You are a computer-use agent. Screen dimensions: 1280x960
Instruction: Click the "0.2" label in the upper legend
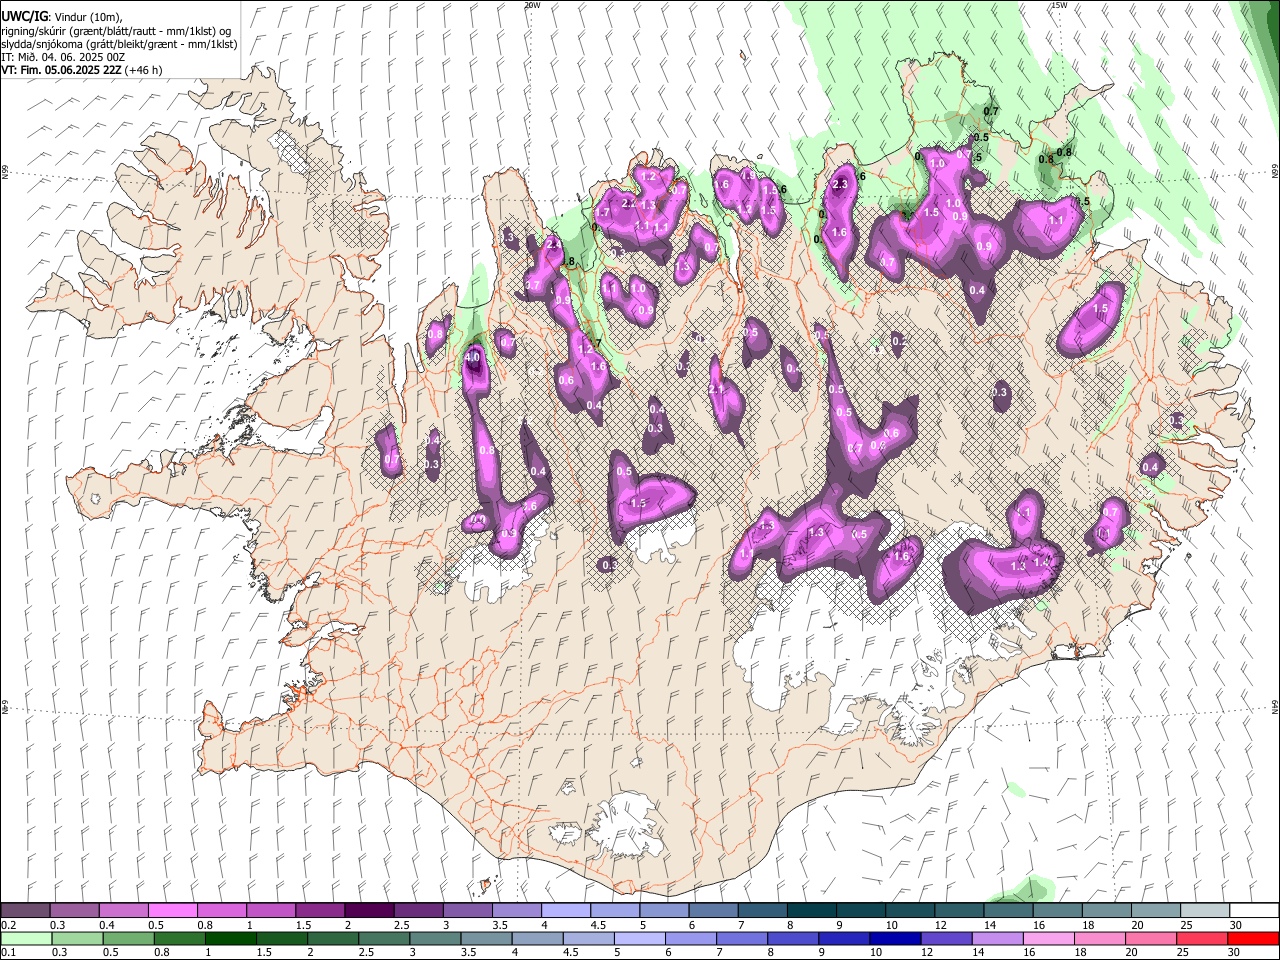8,925
